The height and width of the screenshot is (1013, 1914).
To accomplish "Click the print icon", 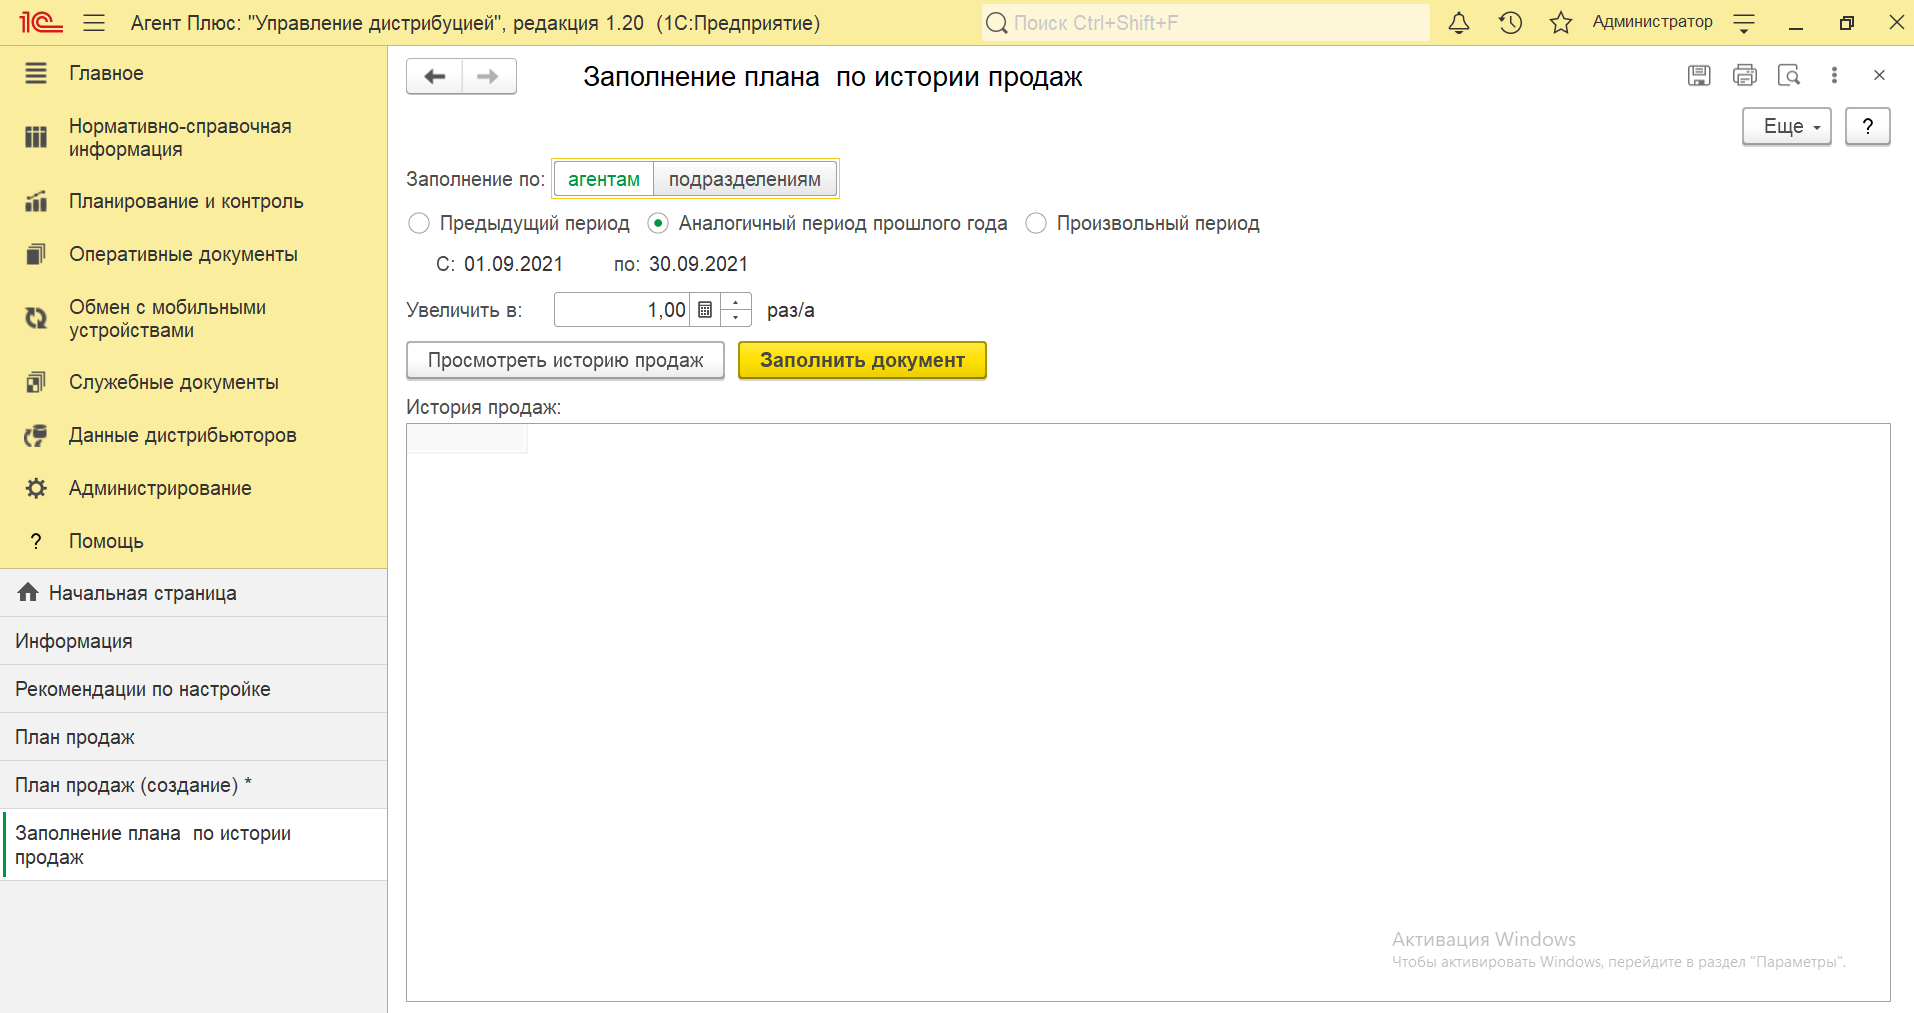I will coord(1744,75).
